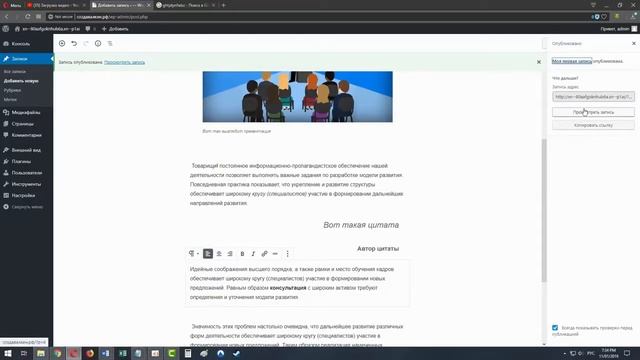Open site name home link in admin bar
The height and width of the screenshot is (360, 640).
pyautogui.click(x=47, y=29)
